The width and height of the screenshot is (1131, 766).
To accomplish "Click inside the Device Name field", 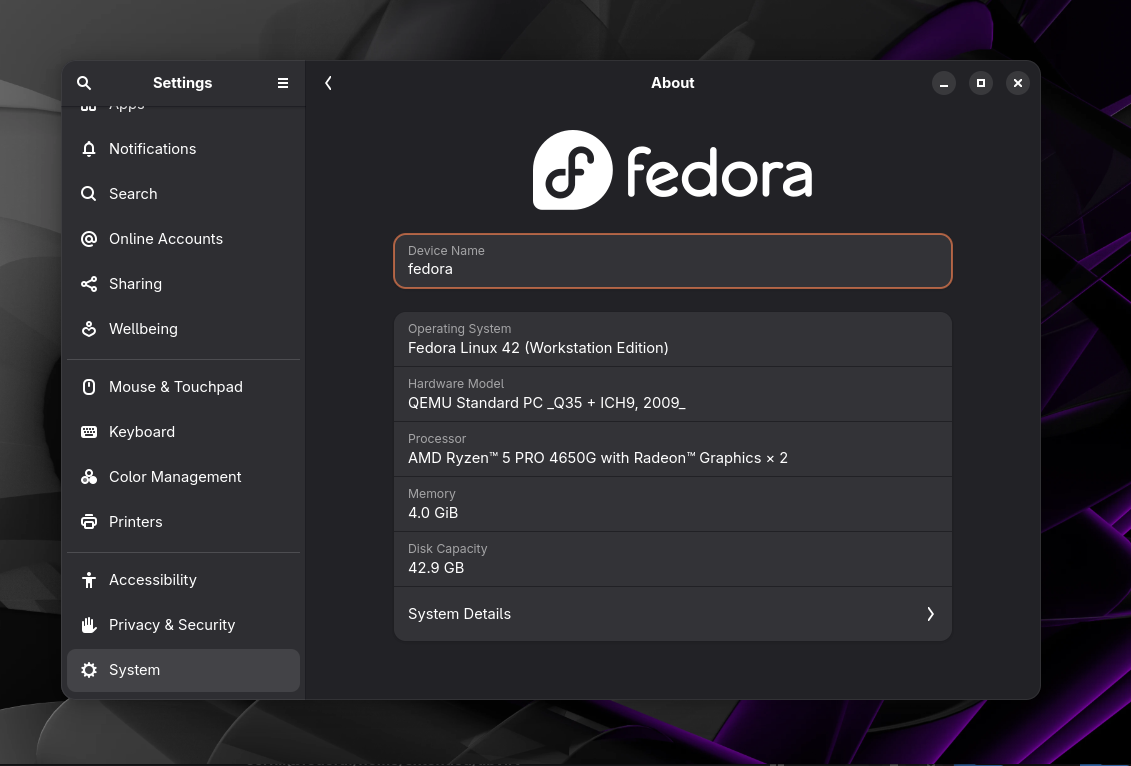I will 672,268.
